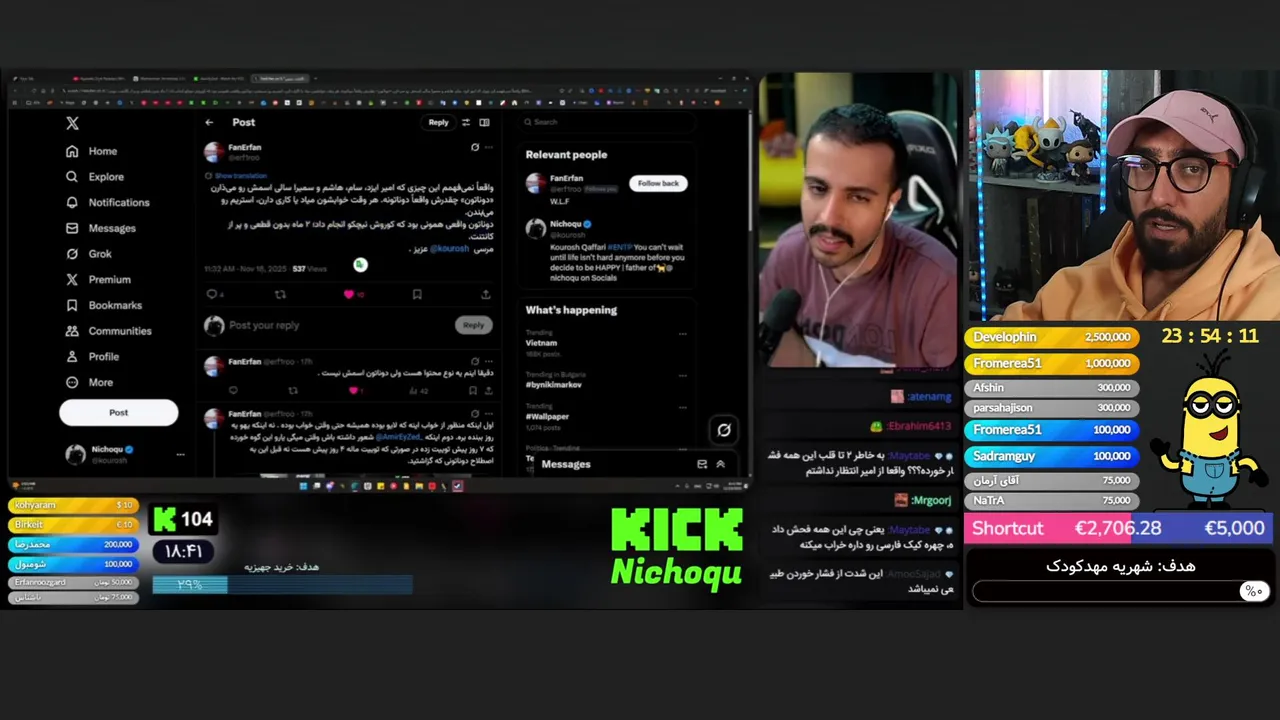
Task: Go to Home in X sidebar
Action: point(91,151)
